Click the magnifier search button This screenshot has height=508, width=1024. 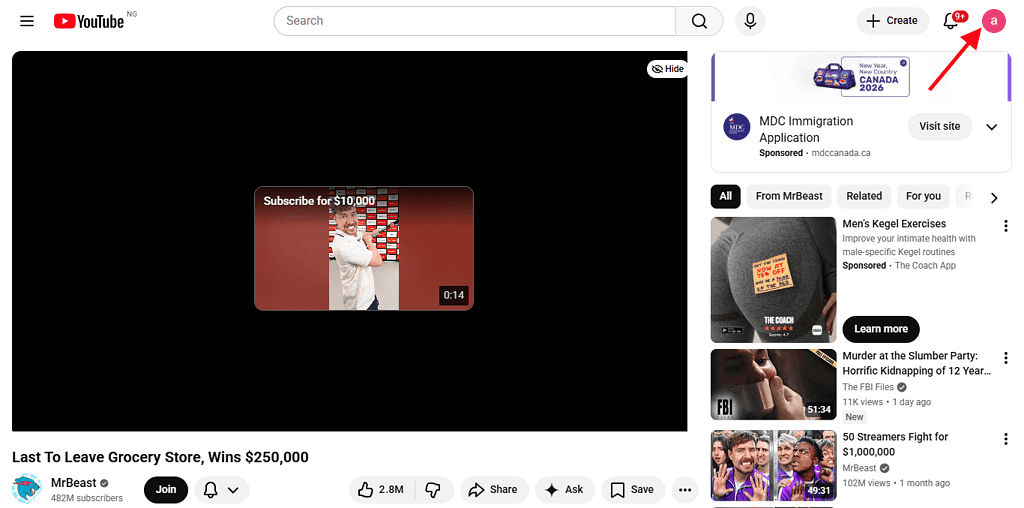click(699, 21)
